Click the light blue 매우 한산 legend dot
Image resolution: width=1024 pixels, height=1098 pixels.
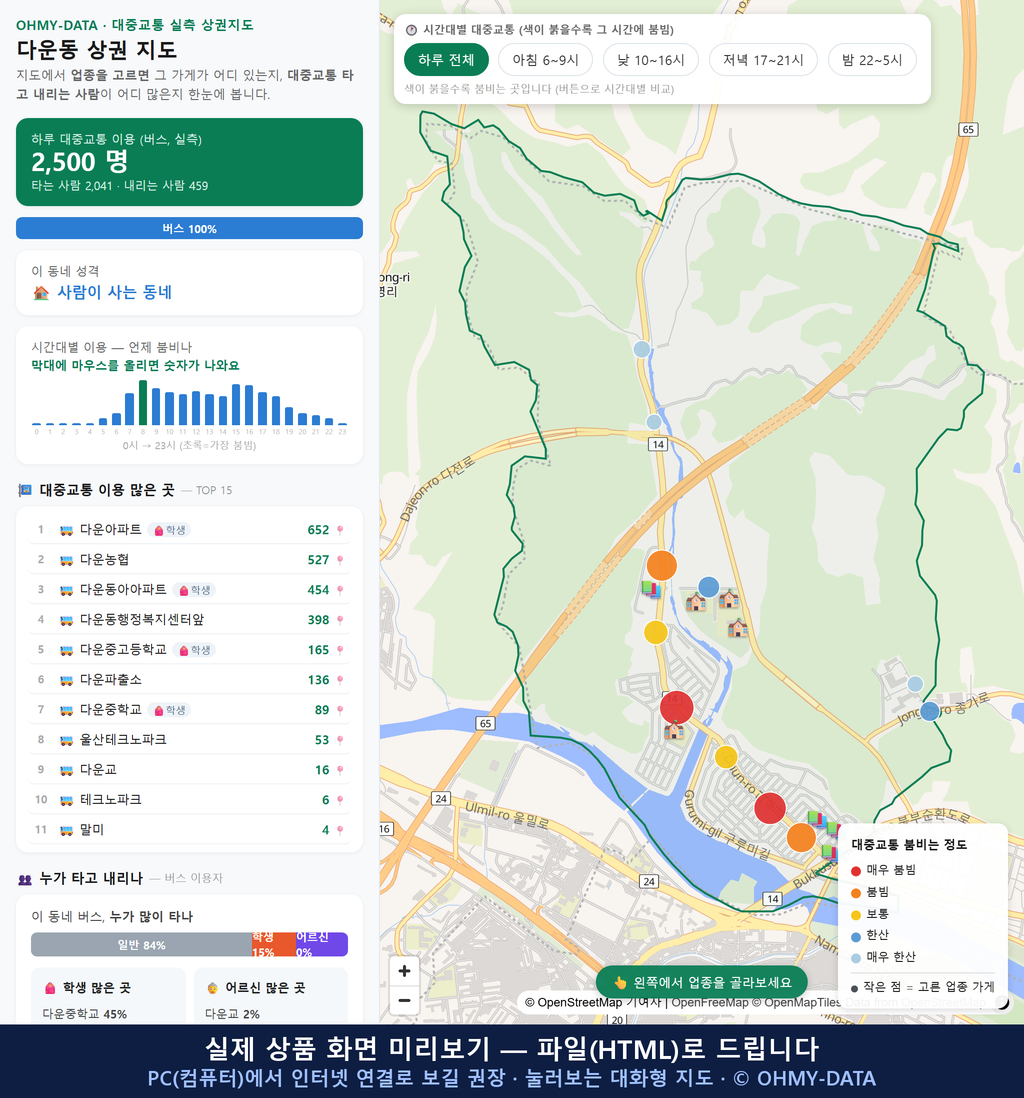(x=855, y=958)
